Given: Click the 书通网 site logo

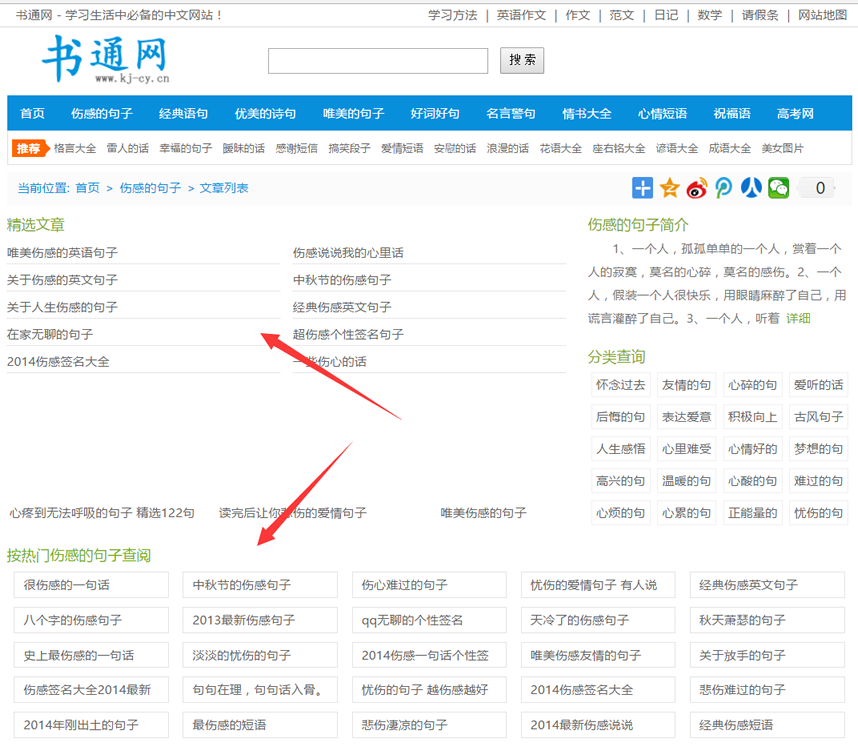Looking at the screenshot, I should [105, 59].
